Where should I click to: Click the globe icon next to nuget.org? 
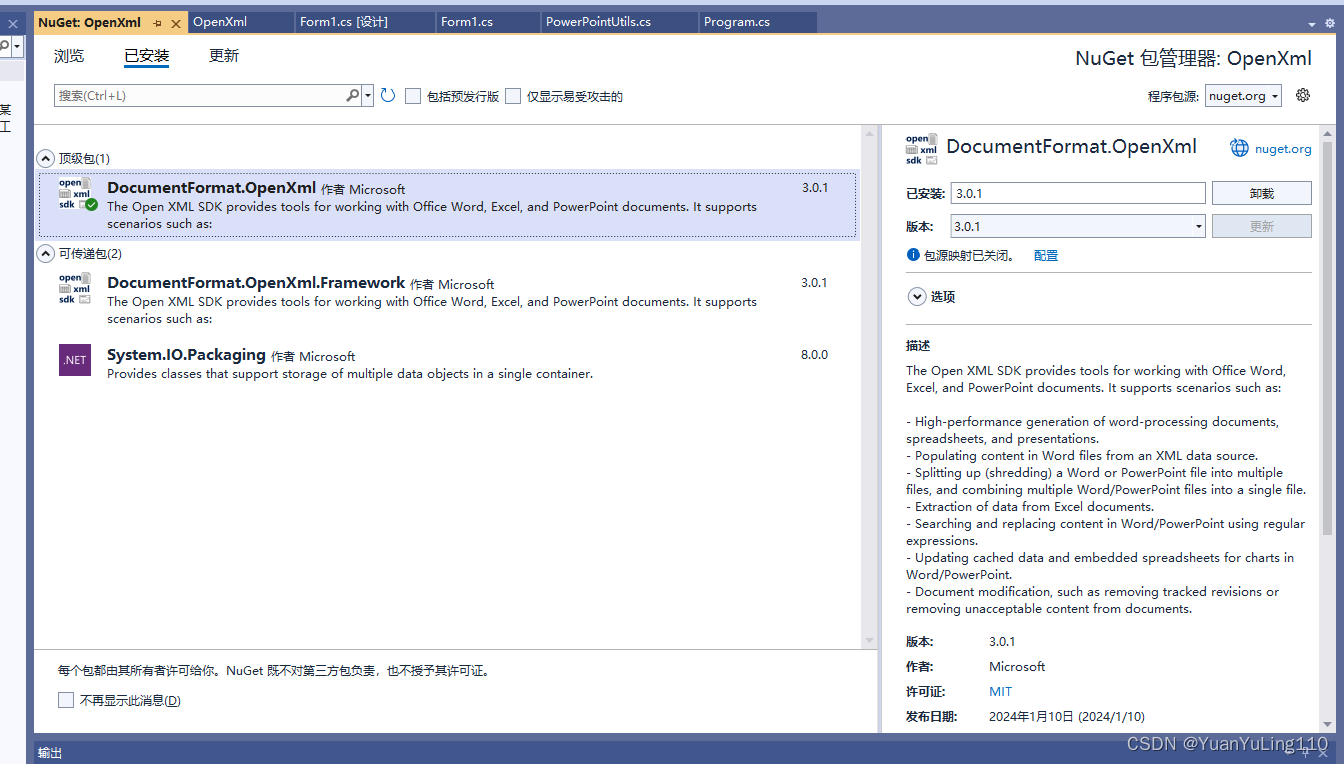pyautogui.click(x=1239, y=148)
